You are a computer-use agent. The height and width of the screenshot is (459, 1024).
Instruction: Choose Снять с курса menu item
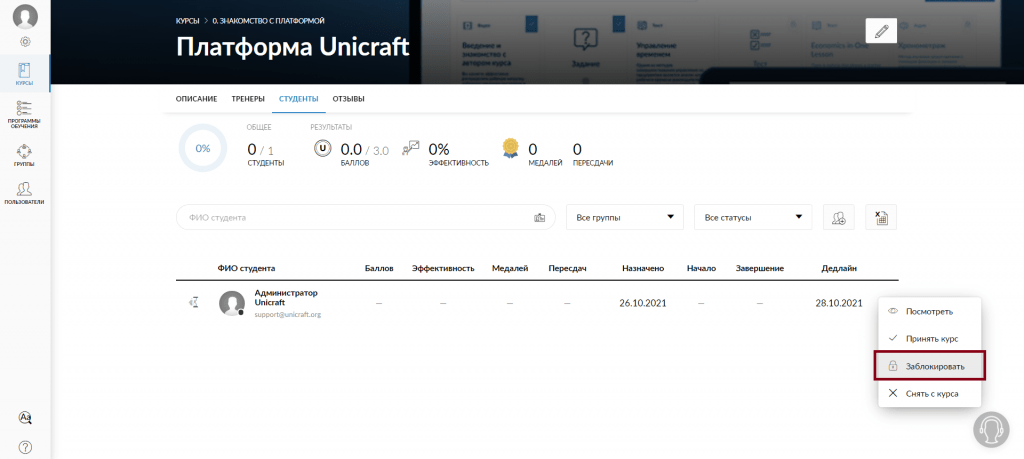coord(930,394)
